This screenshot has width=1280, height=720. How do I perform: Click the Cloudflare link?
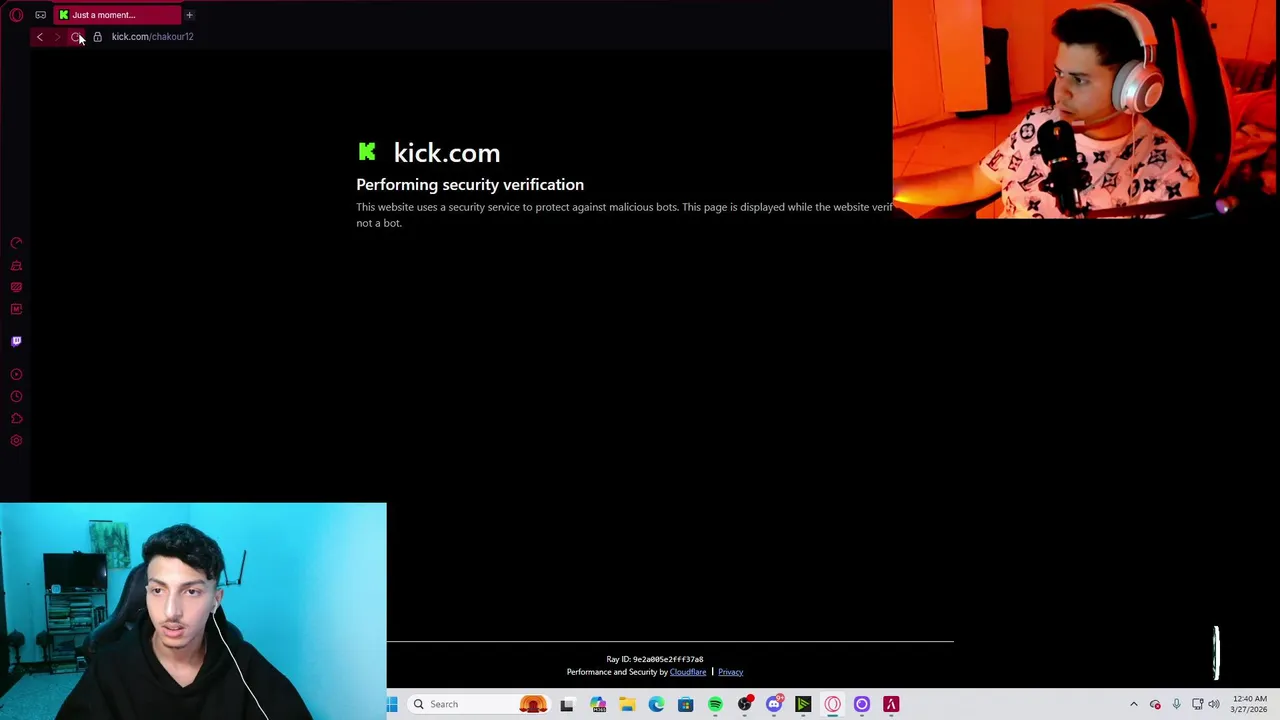[x=688, y=672]
